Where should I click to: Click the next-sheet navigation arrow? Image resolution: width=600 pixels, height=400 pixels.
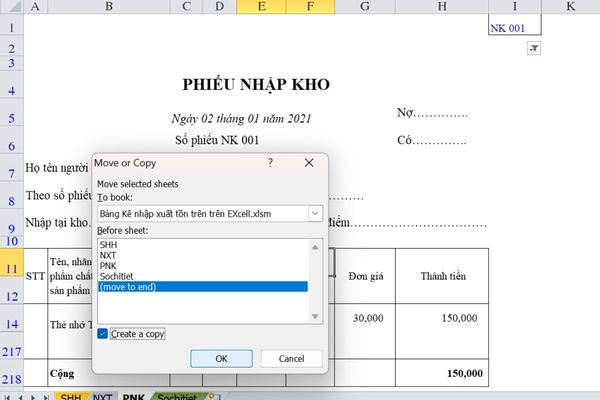point(33,397)
